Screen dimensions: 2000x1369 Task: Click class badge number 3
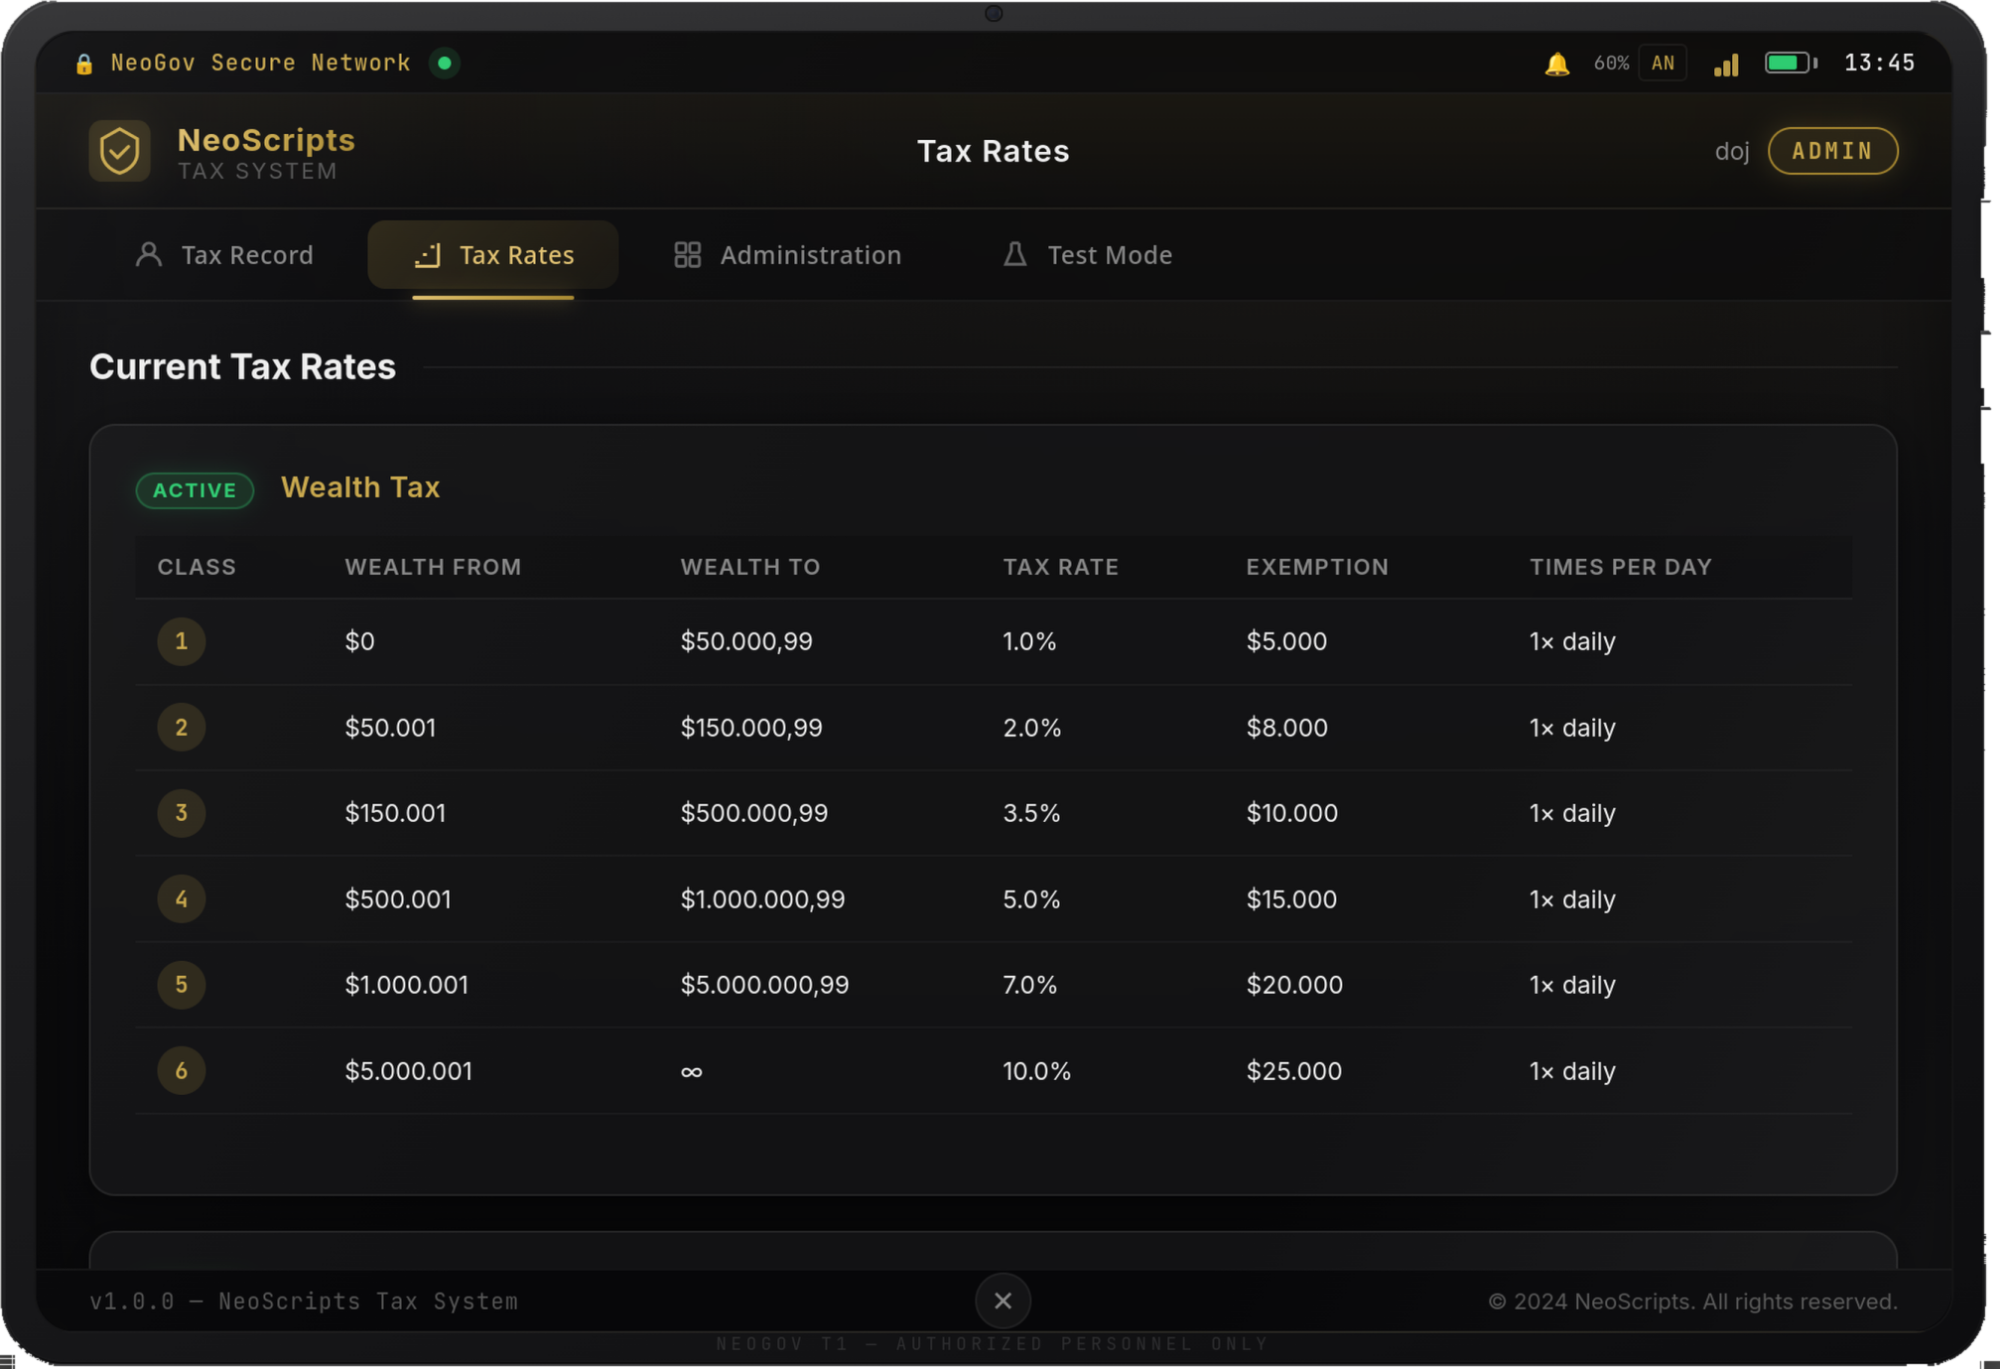(181, 812)
